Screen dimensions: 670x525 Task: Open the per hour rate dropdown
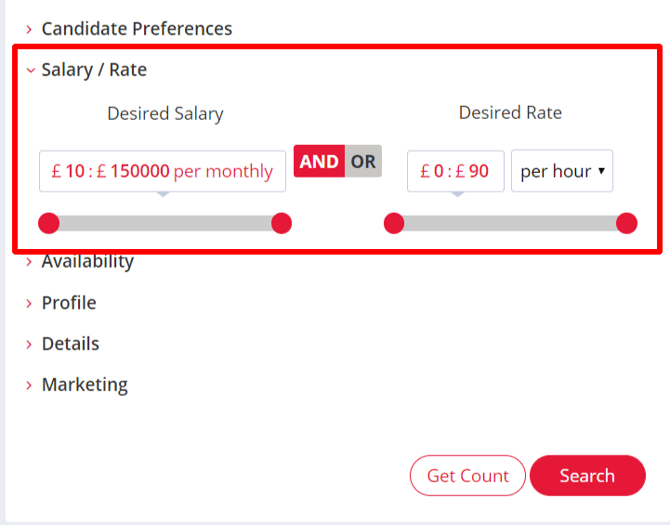(562, 171)
